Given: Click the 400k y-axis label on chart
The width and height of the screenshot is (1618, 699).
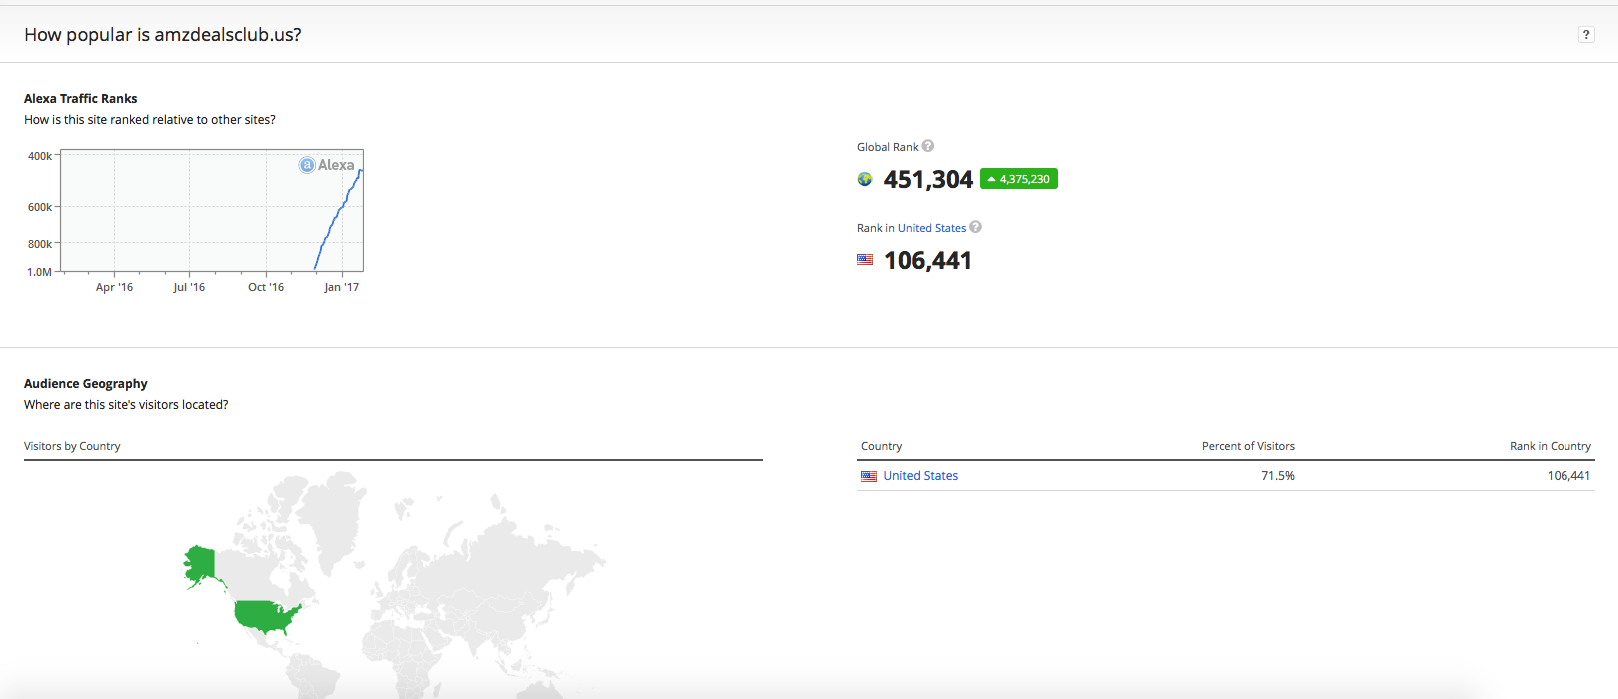Looking at the screenshot, I should pos(40,156).
